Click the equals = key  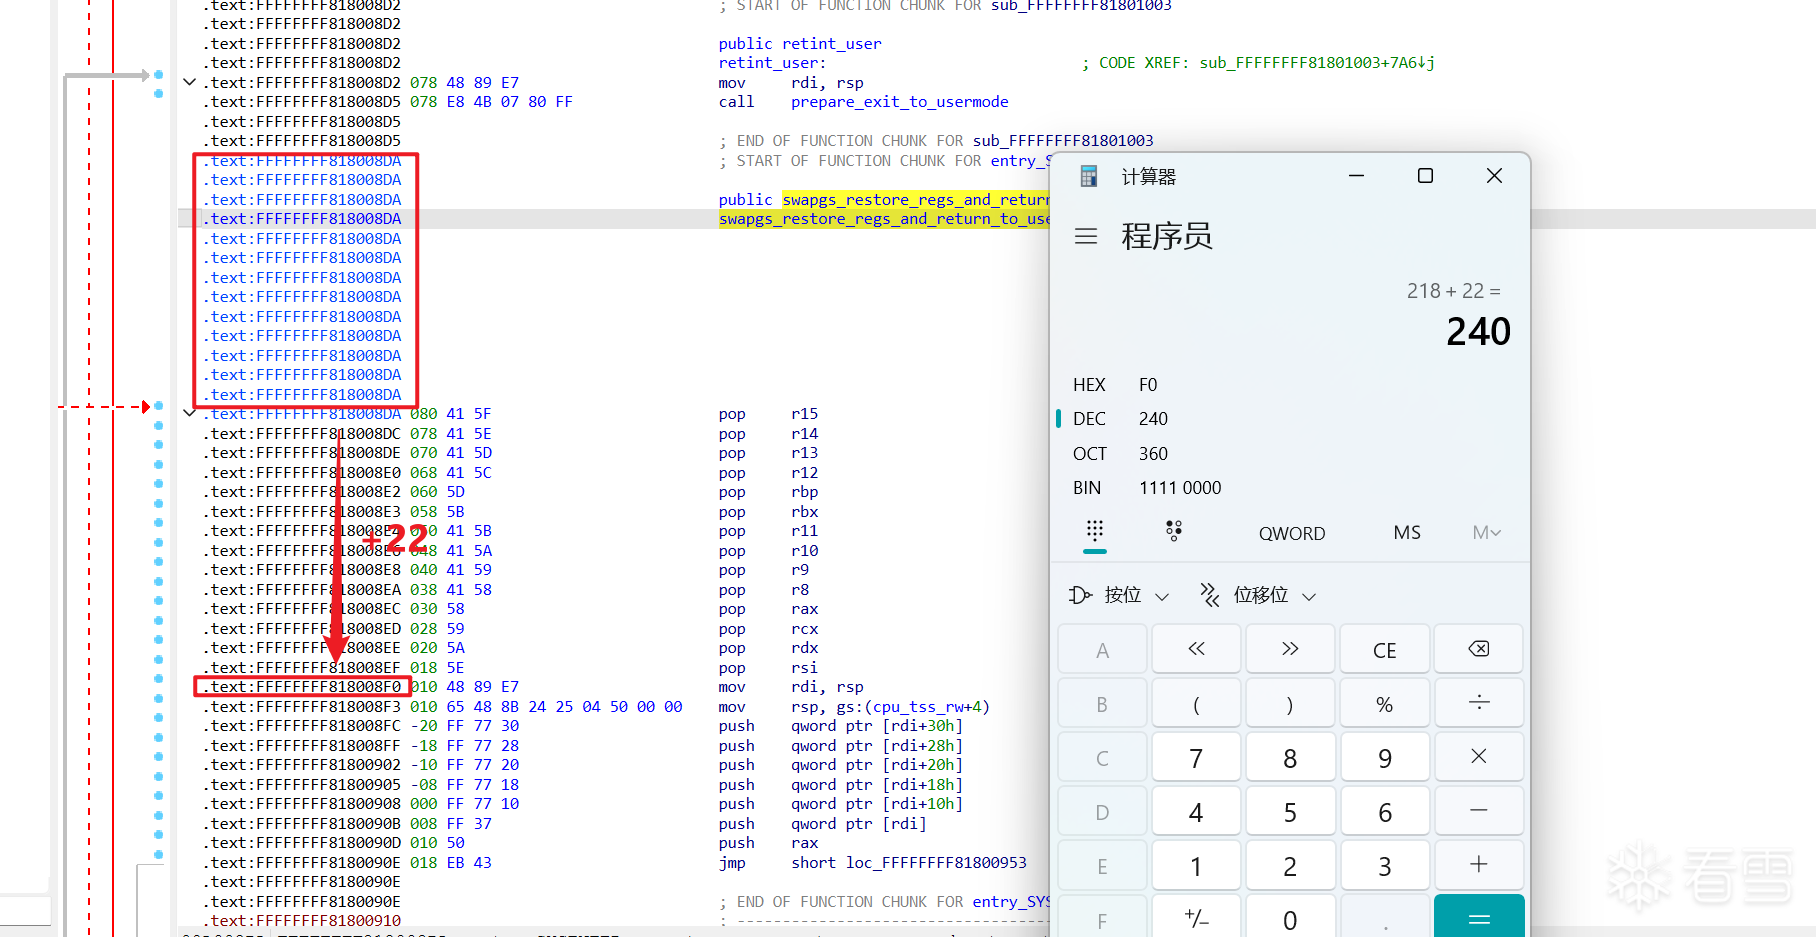point(1479,917)
